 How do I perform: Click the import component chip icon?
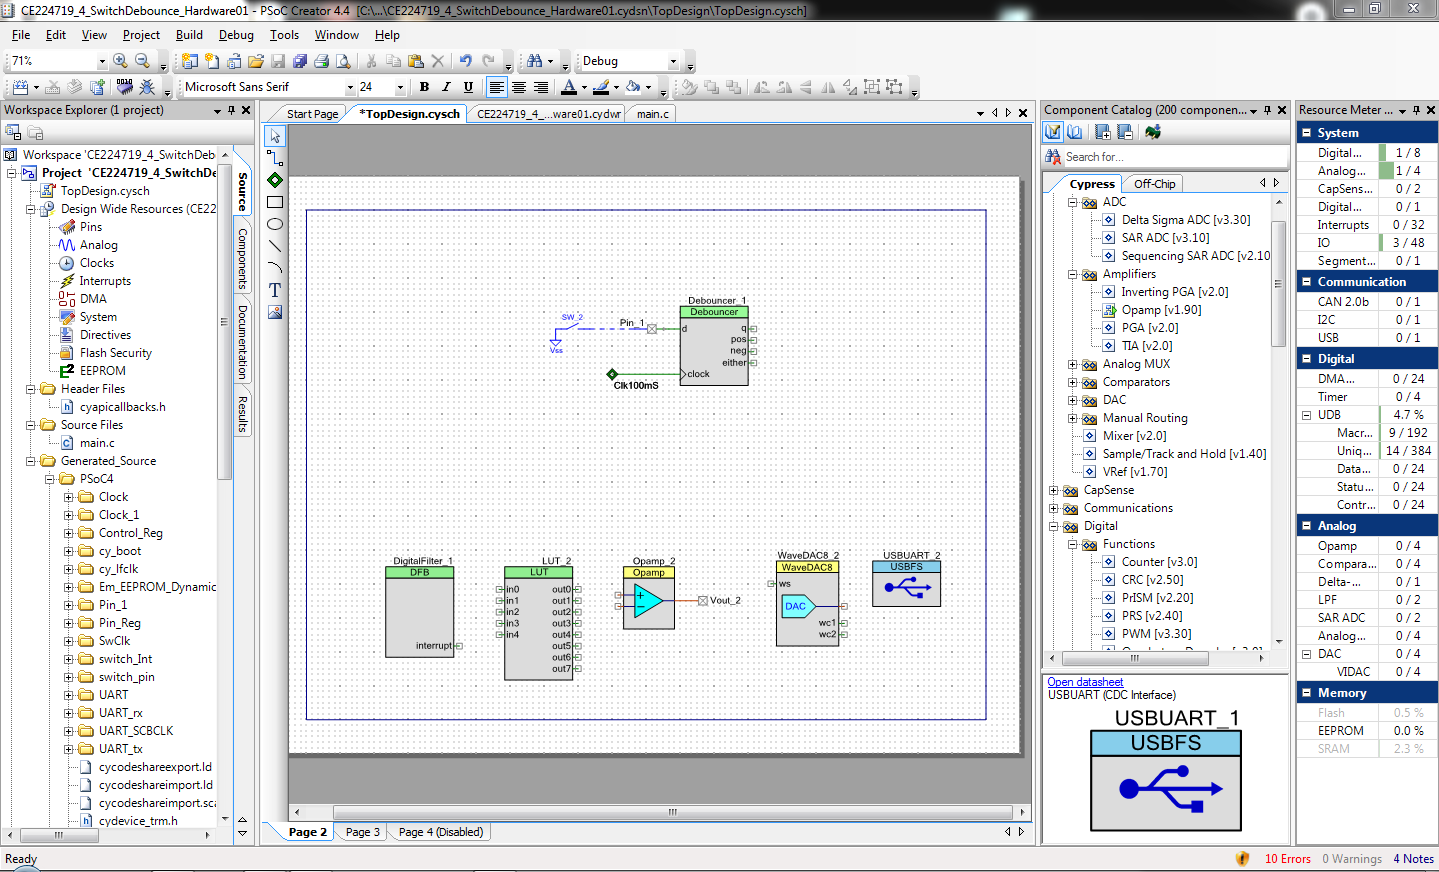(x=1153, y=132)
